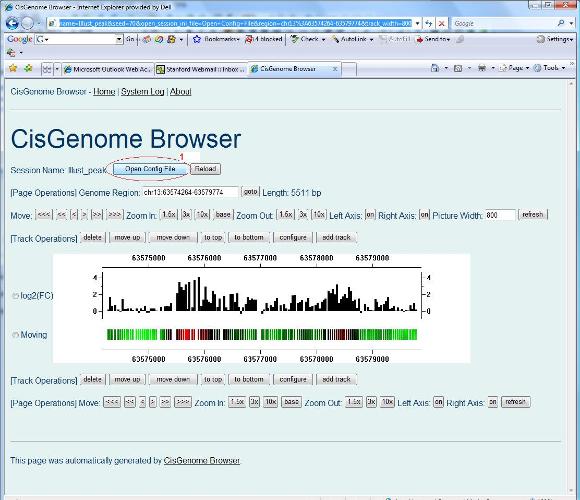Switch to Microsoft Outlook Web Access tab

pyautogui.click(x=107, y=69)
